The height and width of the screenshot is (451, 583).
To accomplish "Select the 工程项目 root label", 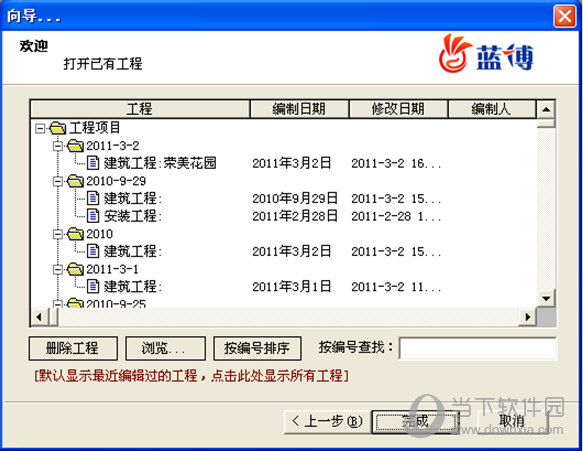I will tap(94, 128).
